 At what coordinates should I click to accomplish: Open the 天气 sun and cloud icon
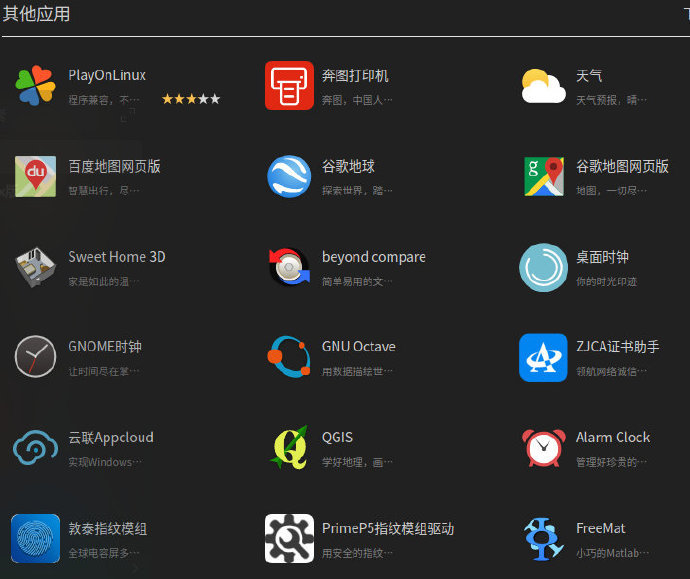(543, 86)
